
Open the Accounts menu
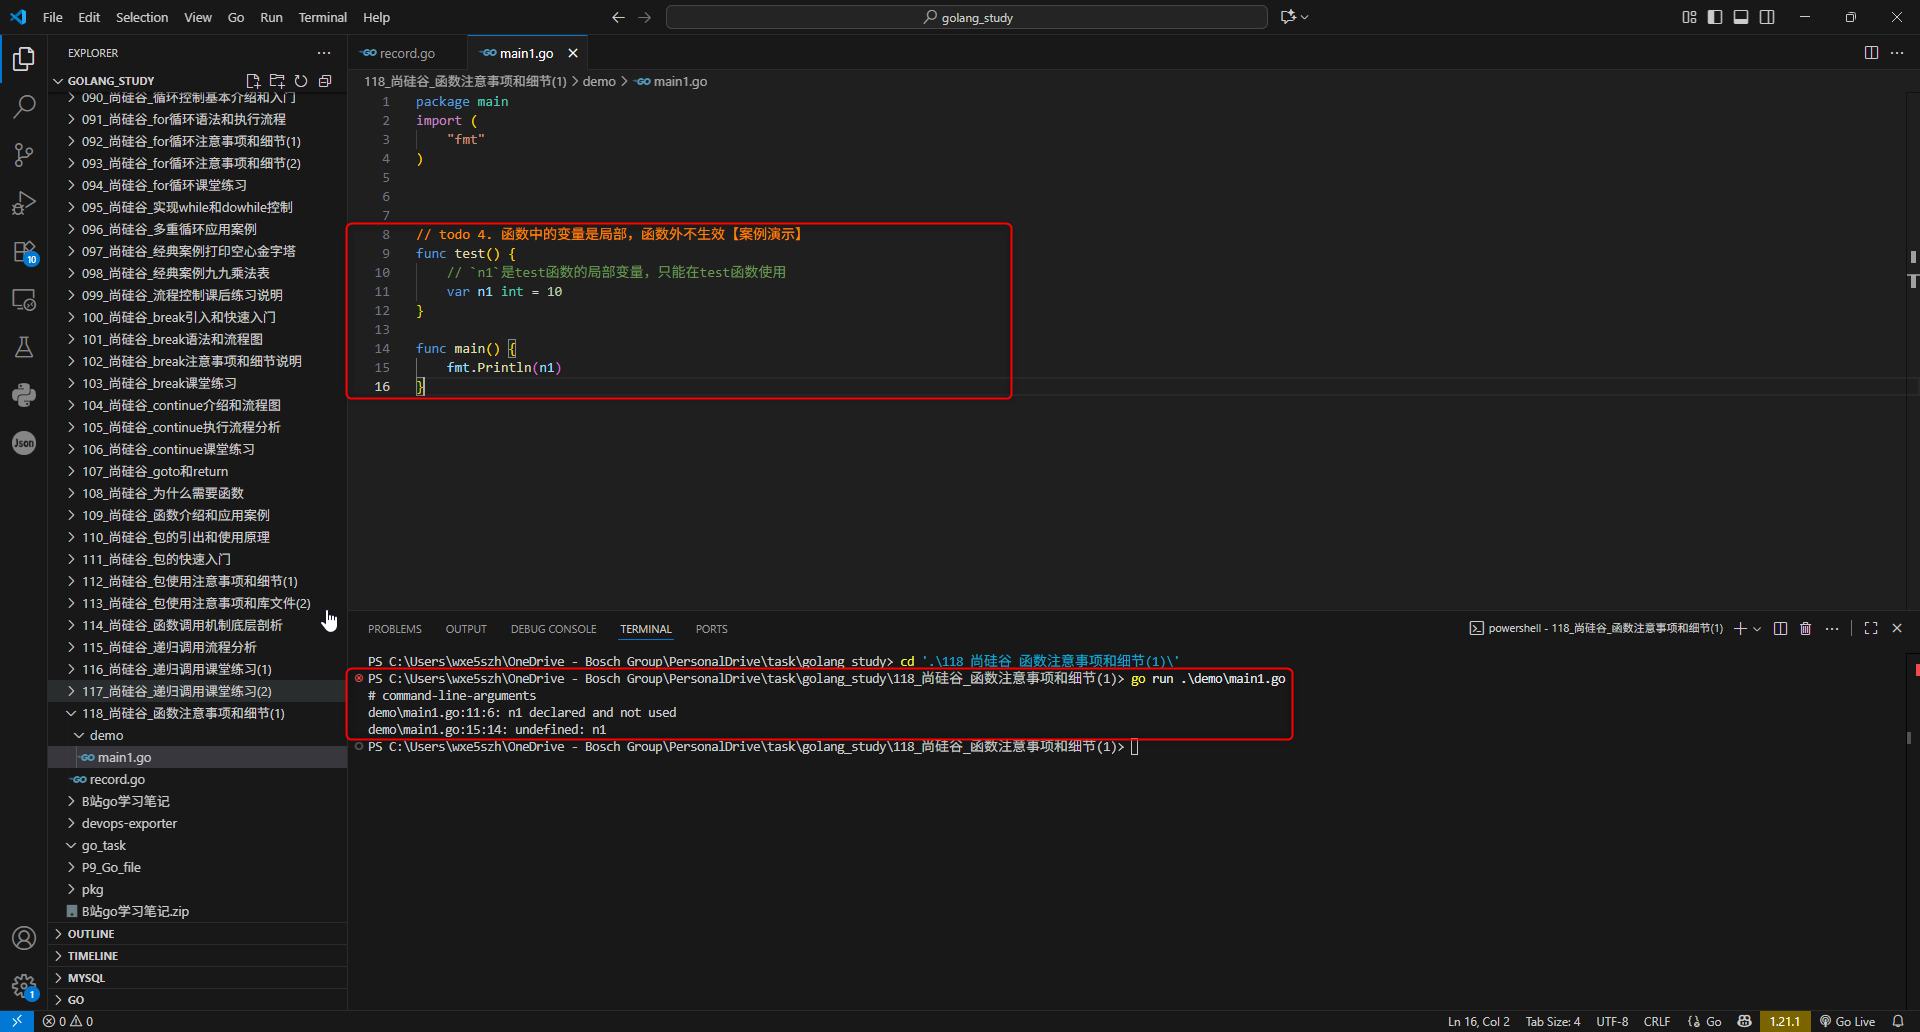24,938
